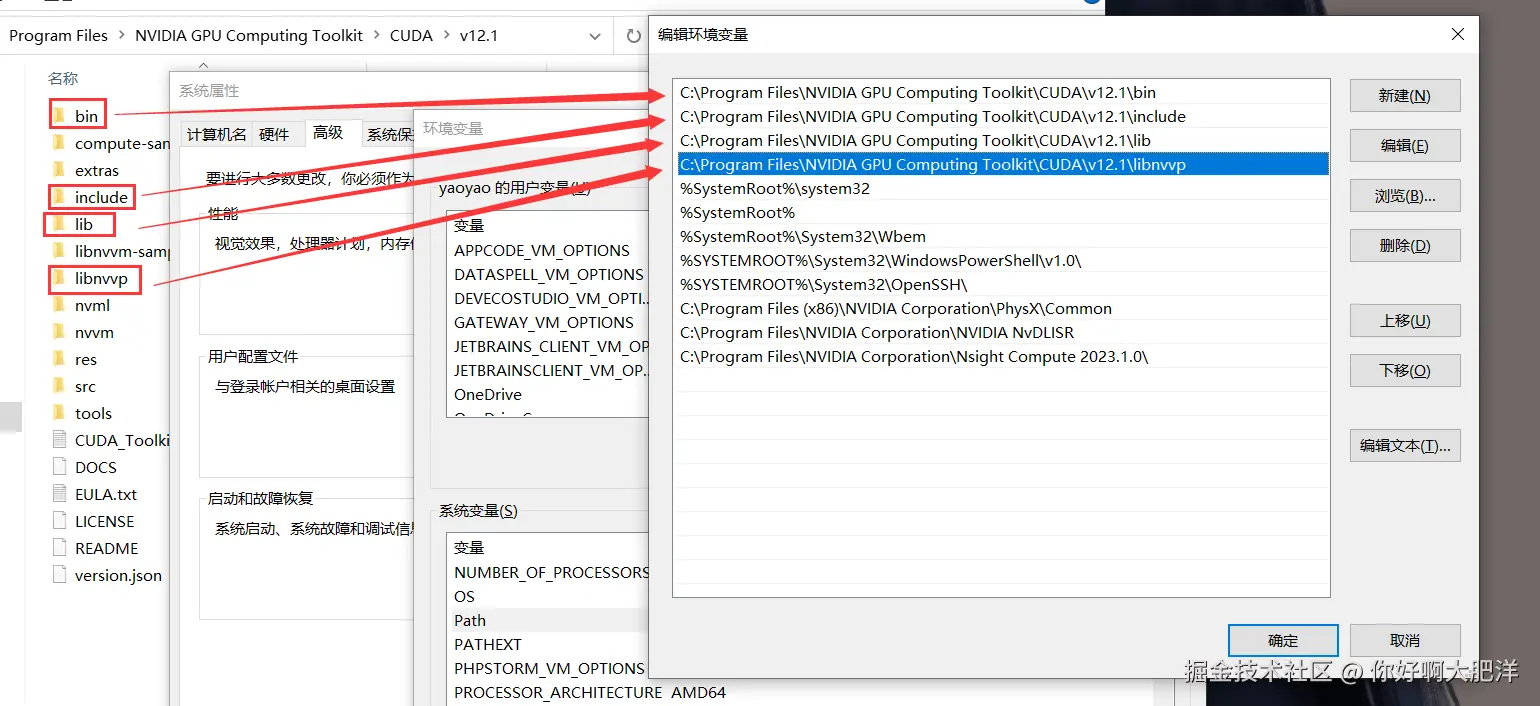Open the address bar history dropdown
Viewport: 1540px width, 706px height.
click(596, 35)
